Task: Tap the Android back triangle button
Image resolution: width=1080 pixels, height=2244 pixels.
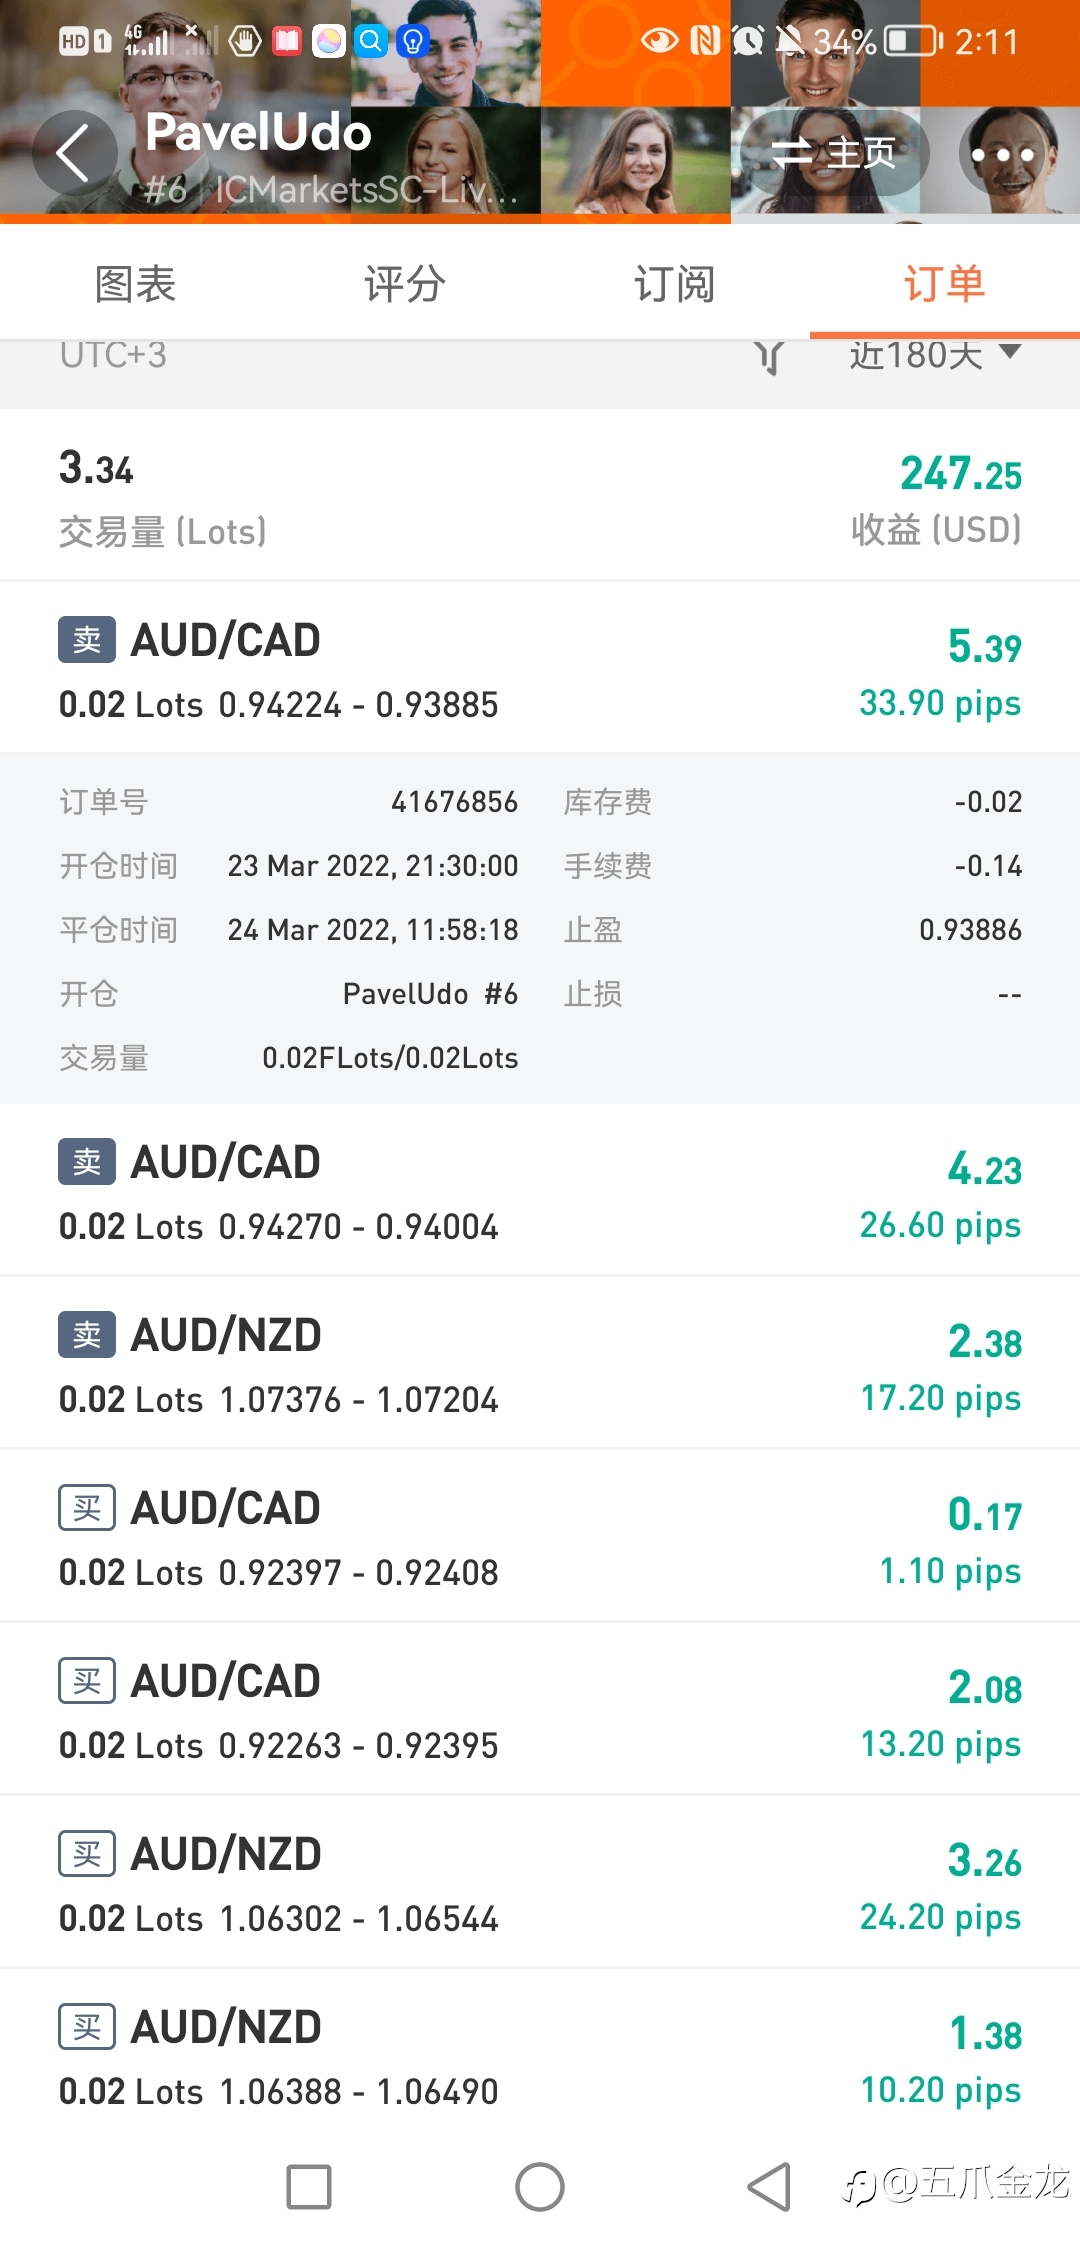Action: click(x=770, y=2187)
